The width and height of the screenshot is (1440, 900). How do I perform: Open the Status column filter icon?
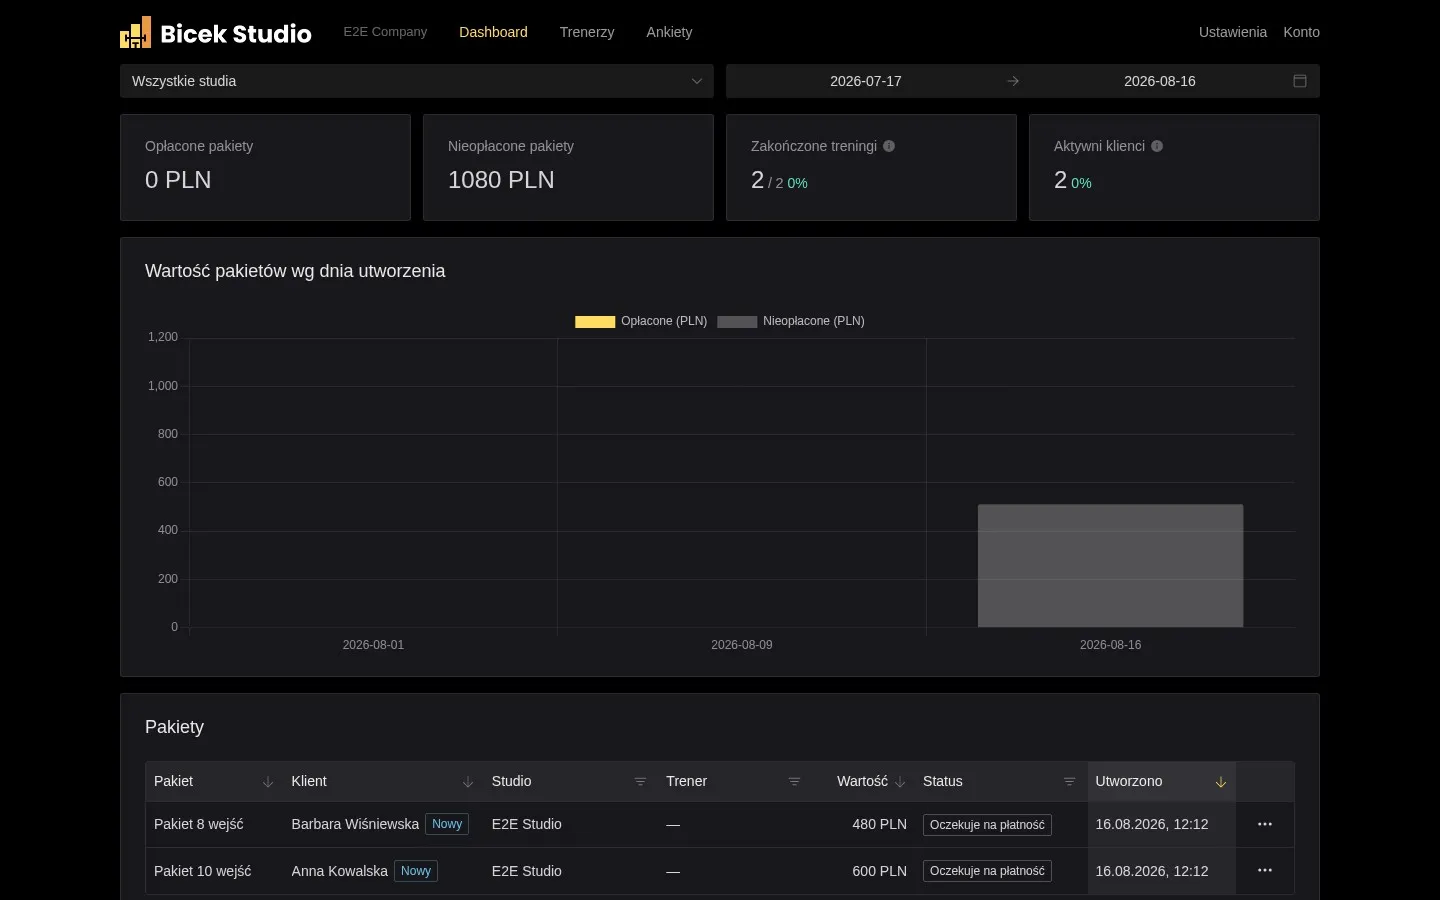(1070, 782)
